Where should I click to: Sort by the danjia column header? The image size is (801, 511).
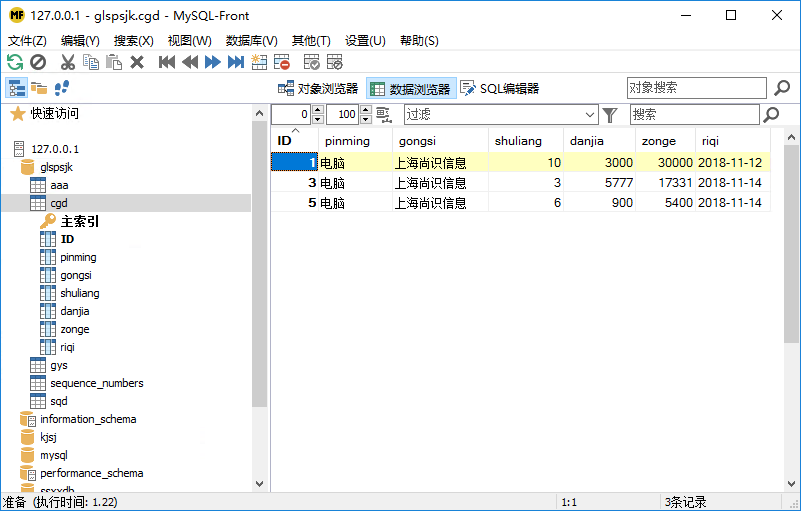(x=599, y=141)
